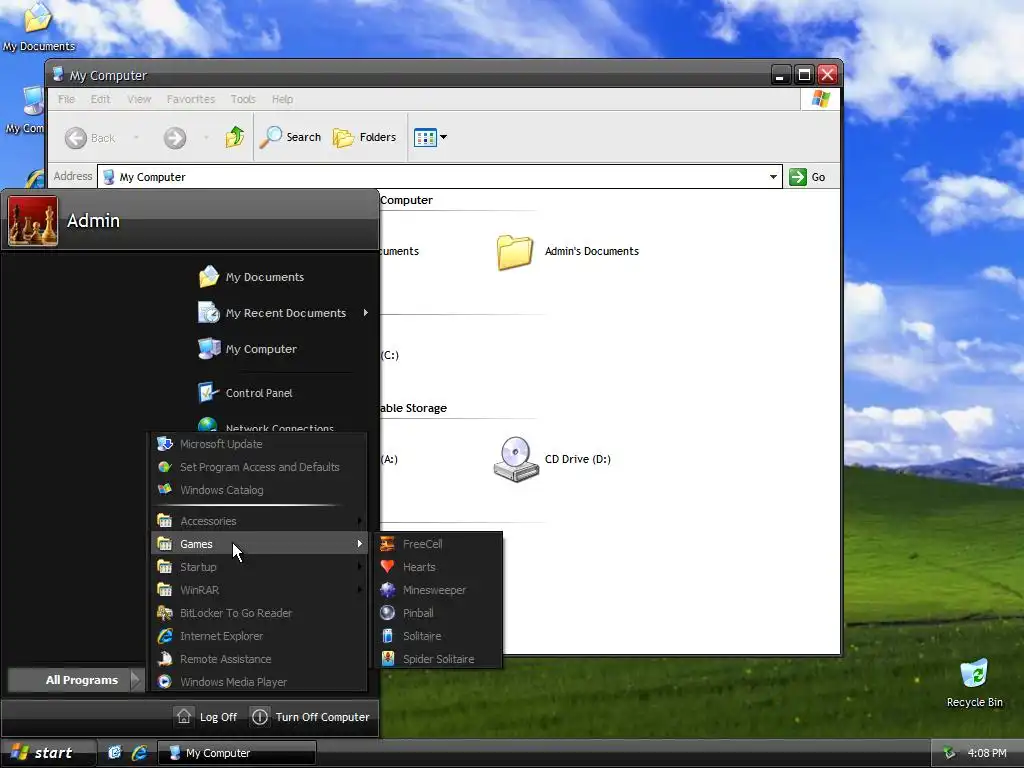
Task: Launch BitLocker To Go Reader
Action: (x=259, y=613)
